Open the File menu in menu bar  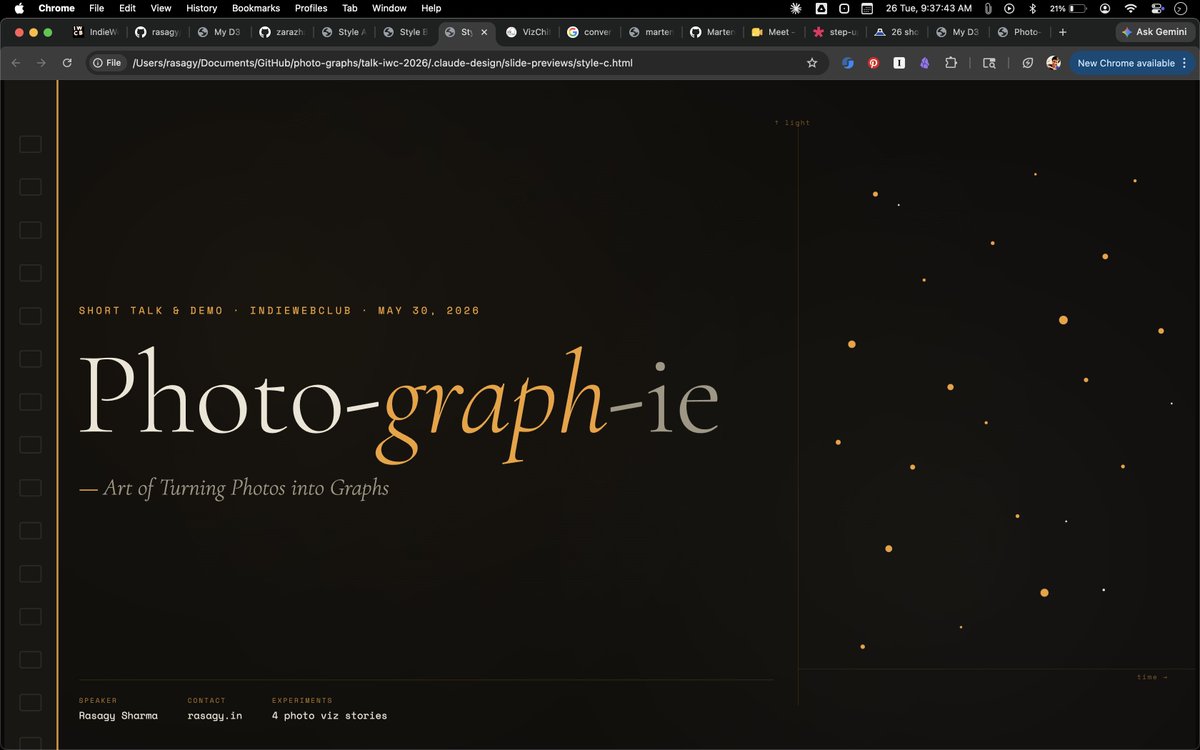(97, 8)
